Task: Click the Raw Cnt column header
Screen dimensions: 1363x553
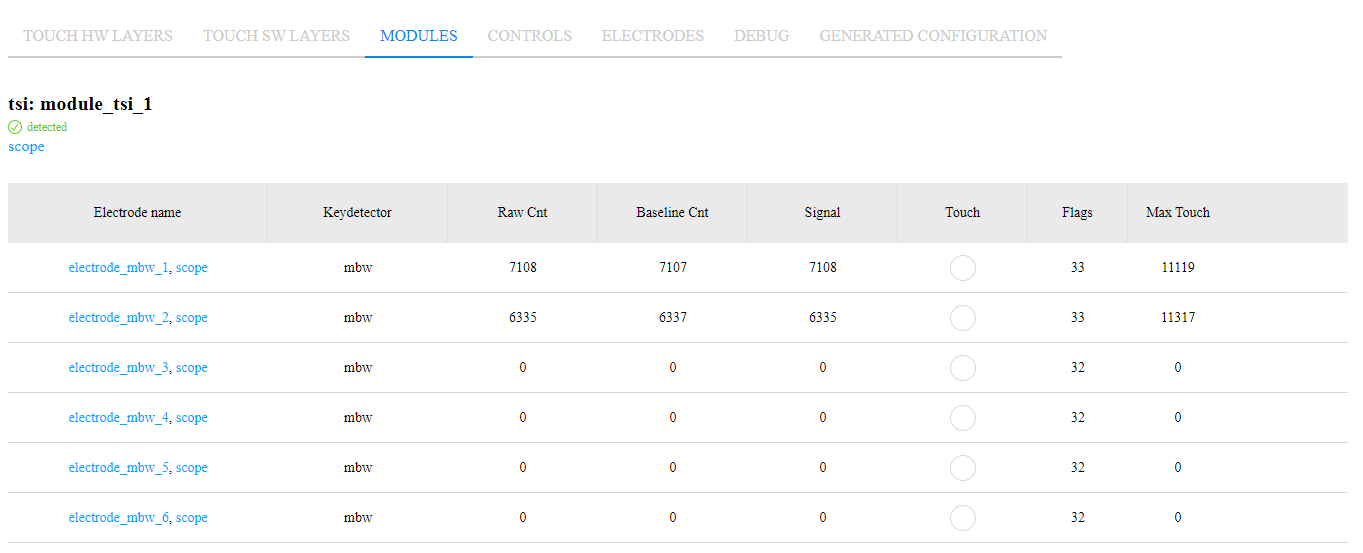Action: pos(522,213)
